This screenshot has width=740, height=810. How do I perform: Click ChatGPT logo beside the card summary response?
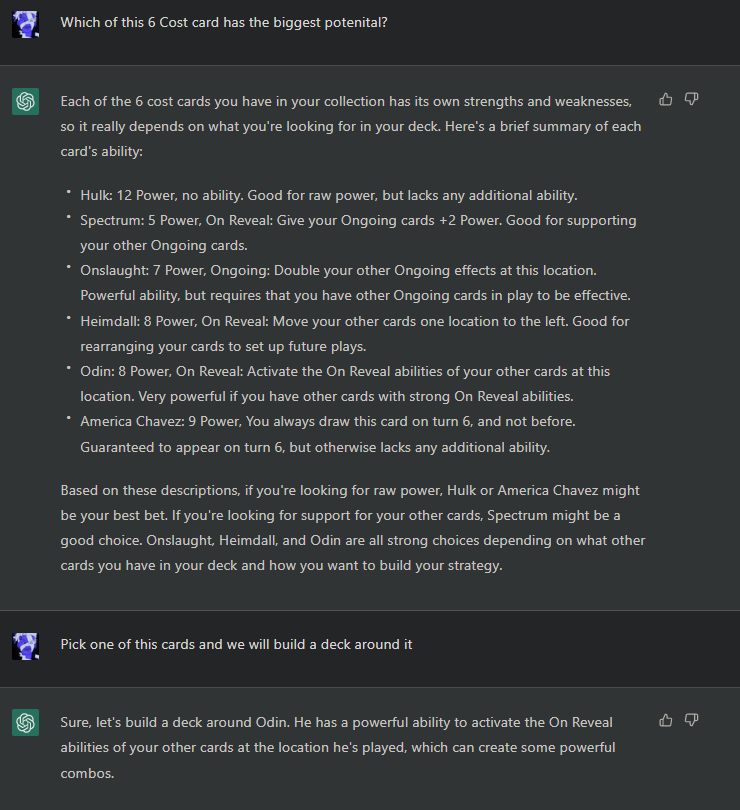pos(26,101)
